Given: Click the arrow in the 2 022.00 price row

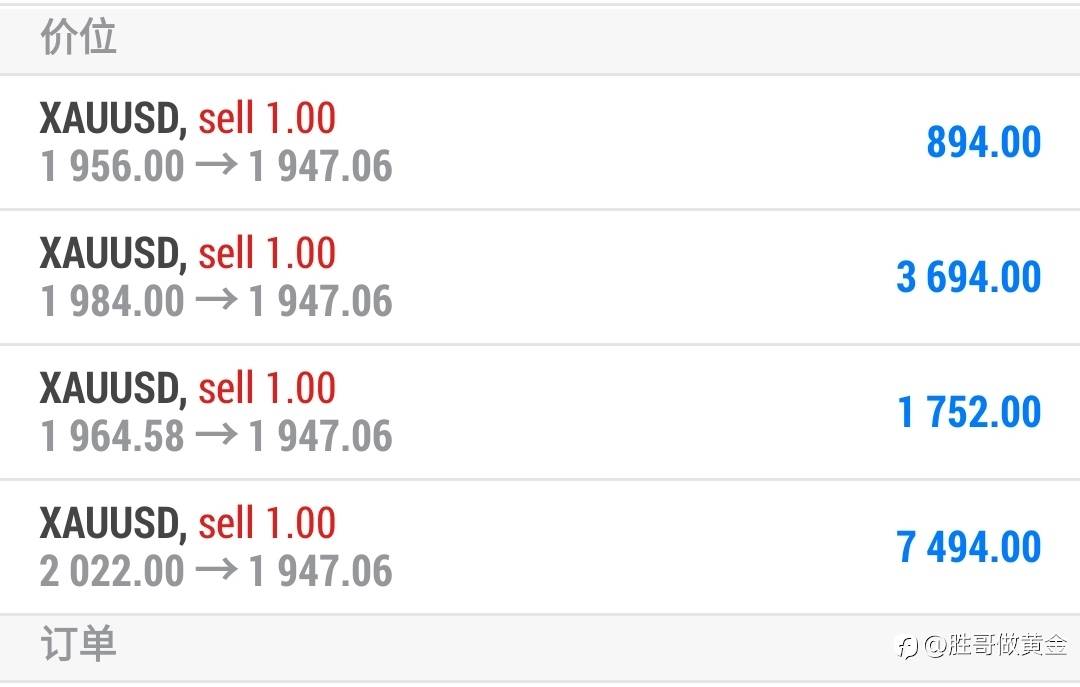Looking at the screenshot, I should click(x=217, y=570).
